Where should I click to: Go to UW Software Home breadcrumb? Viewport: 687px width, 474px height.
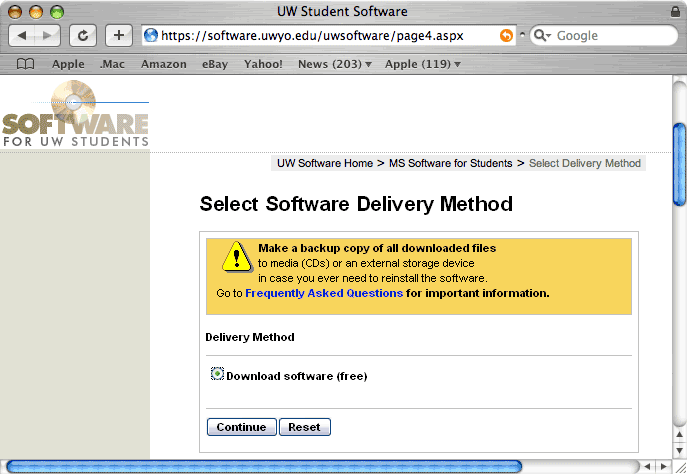[x=325, y=163]
